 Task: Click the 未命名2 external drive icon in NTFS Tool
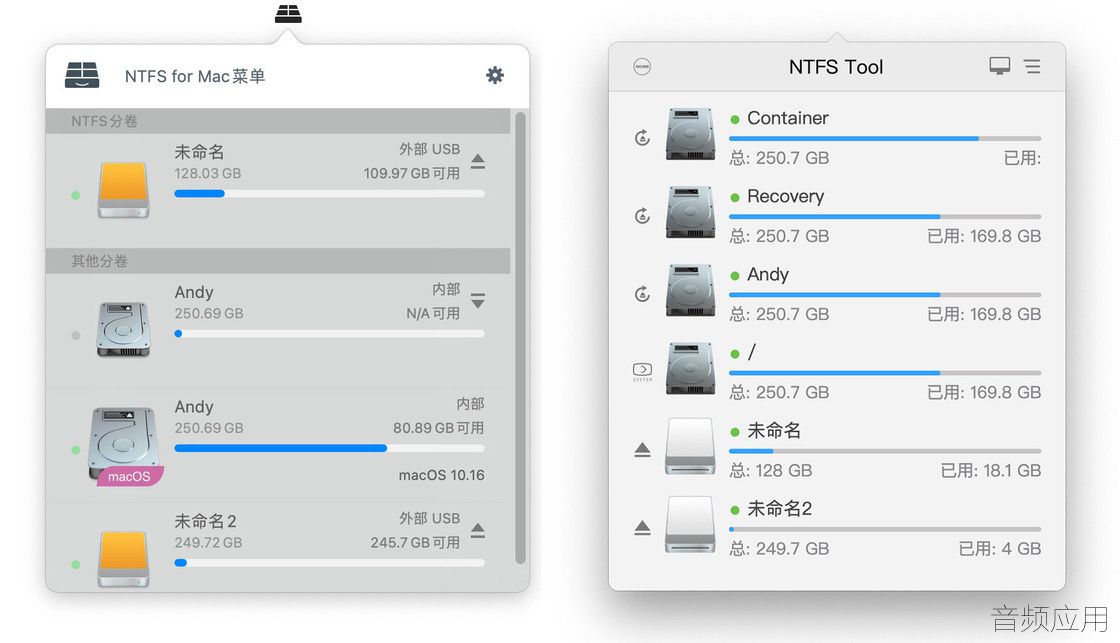[x=690, y=524]
